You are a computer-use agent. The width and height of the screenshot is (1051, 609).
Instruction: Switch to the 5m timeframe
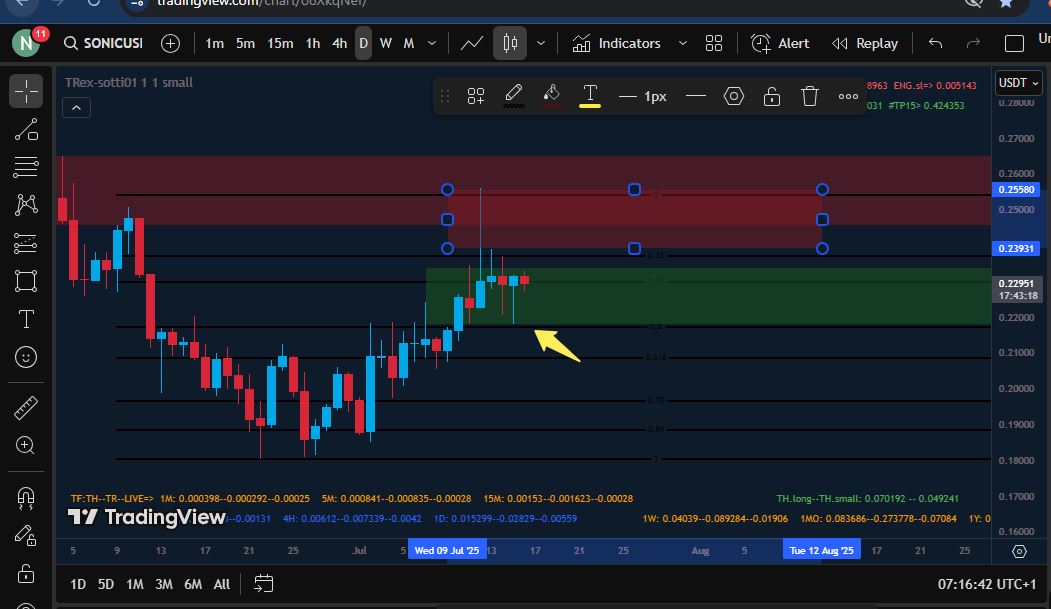tap(245, 44)
